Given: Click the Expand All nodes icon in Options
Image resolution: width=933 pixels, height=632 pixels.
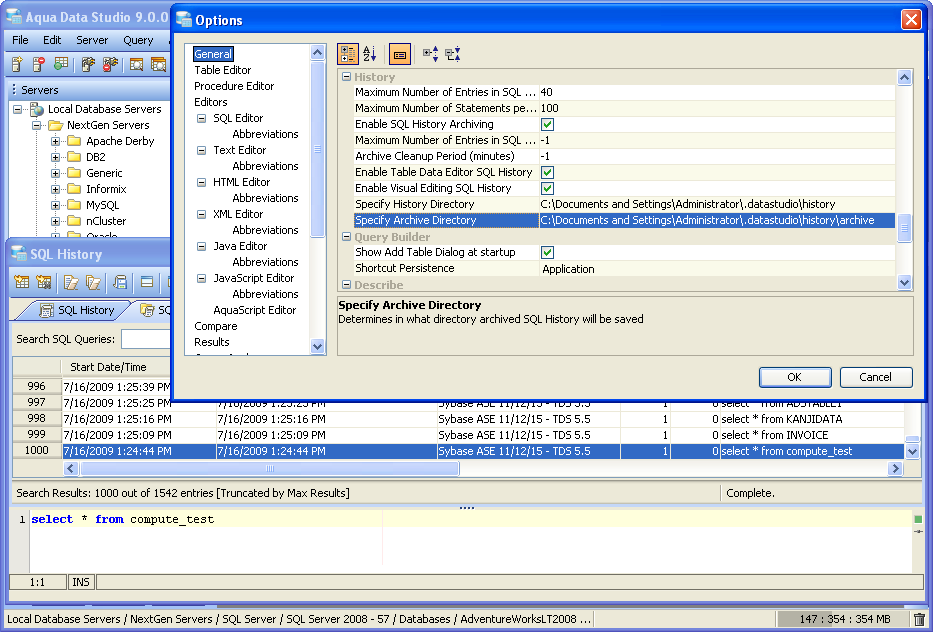Looking at the screenshot, I should pyautogui.click(x=431, y=54).
